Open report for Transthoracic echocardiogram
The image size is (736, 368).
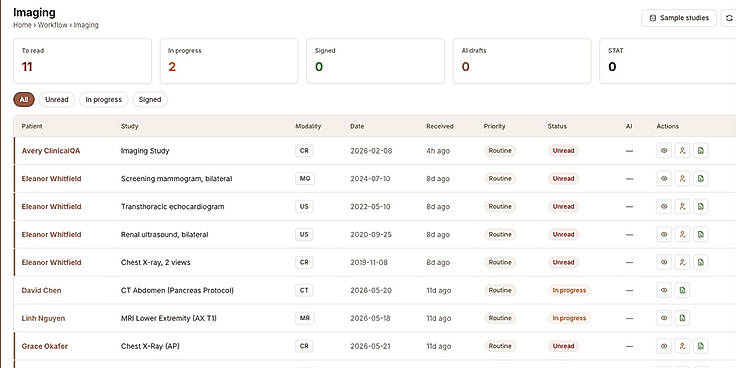tap(700, 207)
